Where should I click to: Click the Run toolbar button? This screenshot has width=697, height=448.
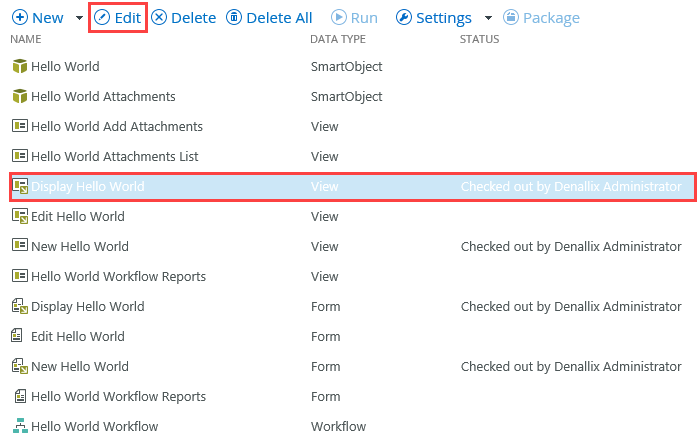click(354, 18)
